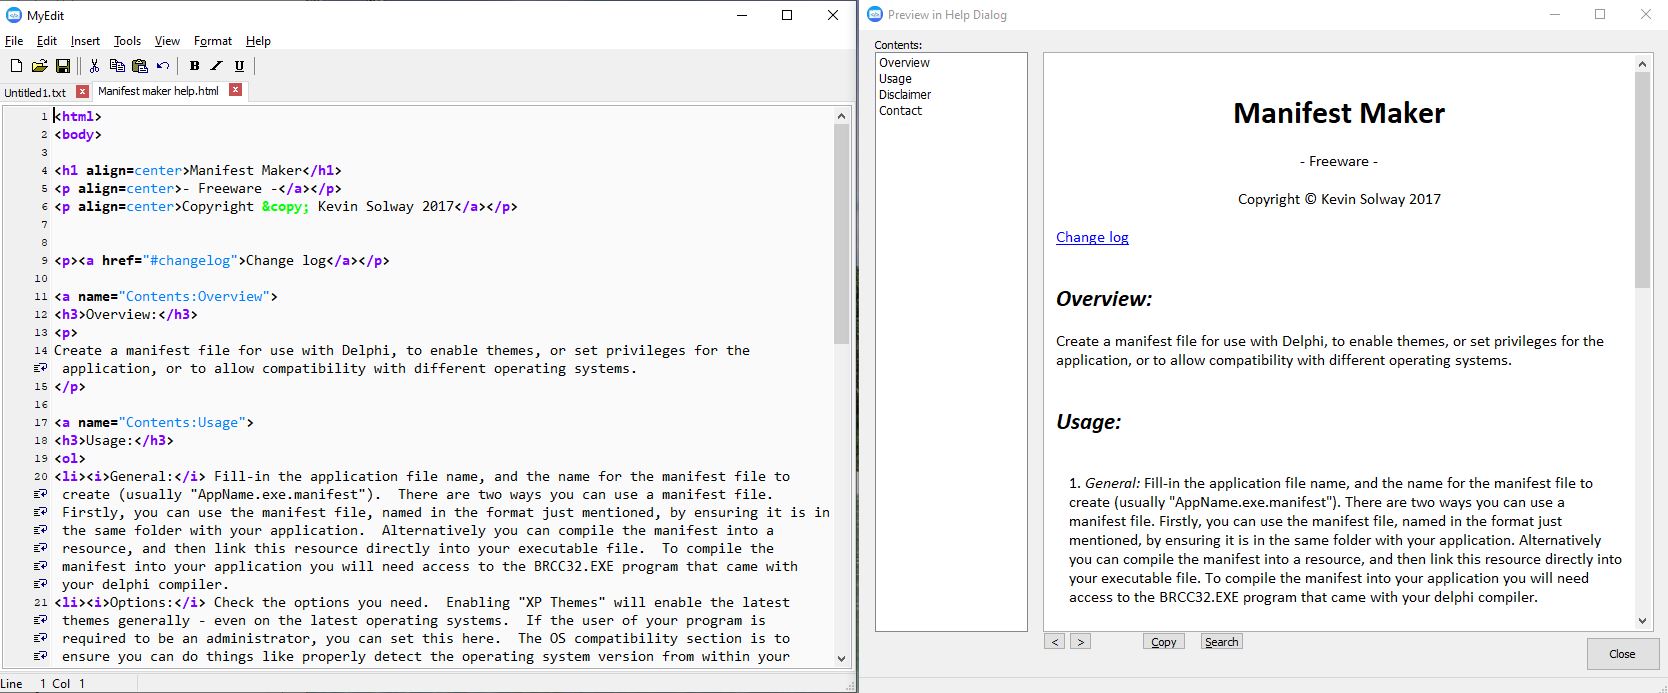This screenshot has width=1668, height=693.
Task: Click "- Freeware -" text in preview
Action: coord(1339,161)
